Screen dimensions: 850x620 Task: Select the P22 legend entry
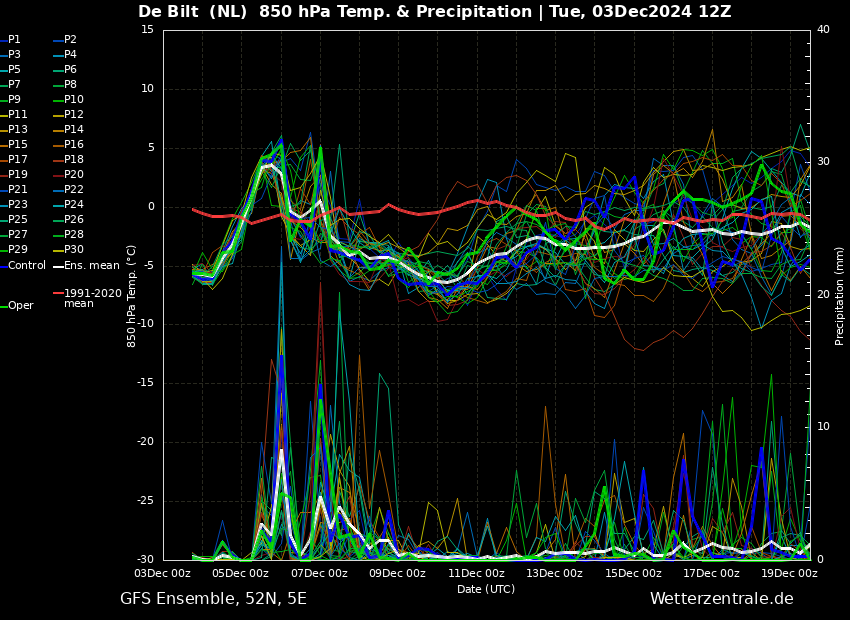click(x=74, y=190)
